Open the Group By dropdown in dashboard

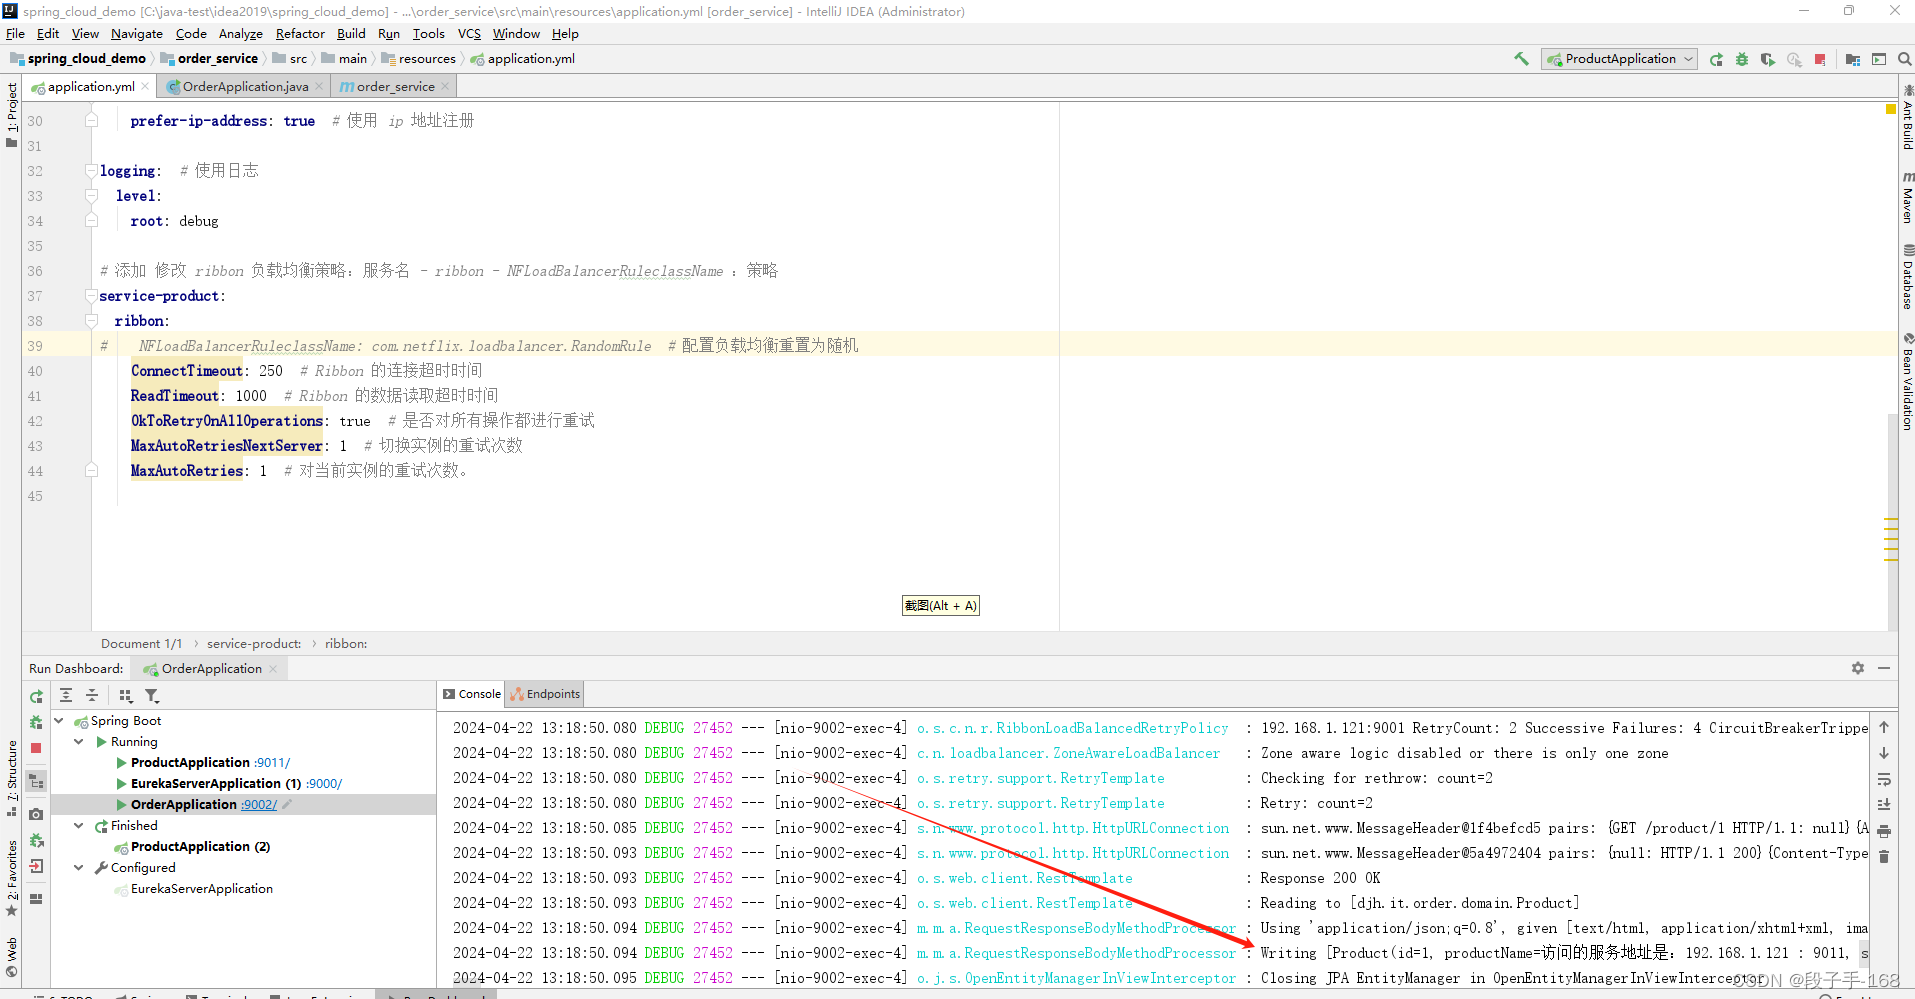point(125,695)
